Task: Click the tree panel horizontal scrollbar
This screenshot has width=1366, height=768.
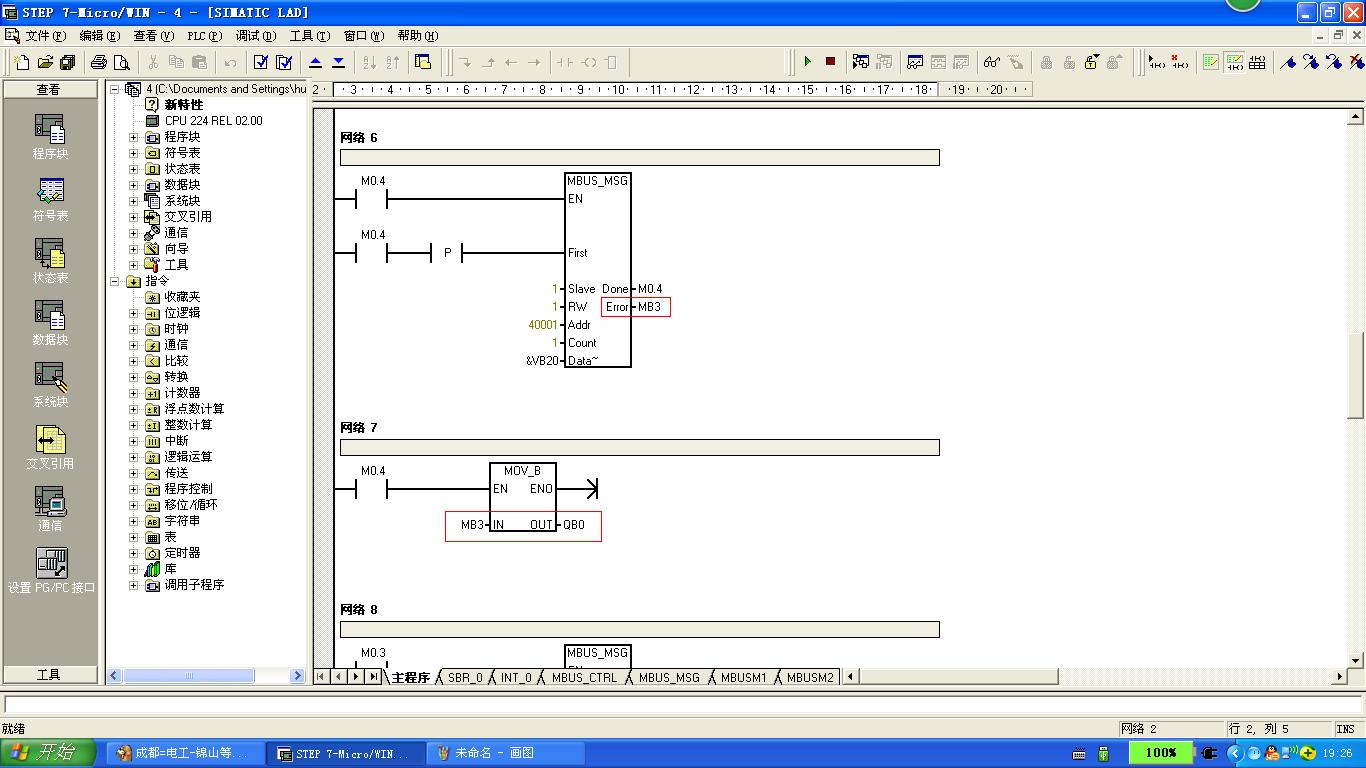Action: [205, 676]
